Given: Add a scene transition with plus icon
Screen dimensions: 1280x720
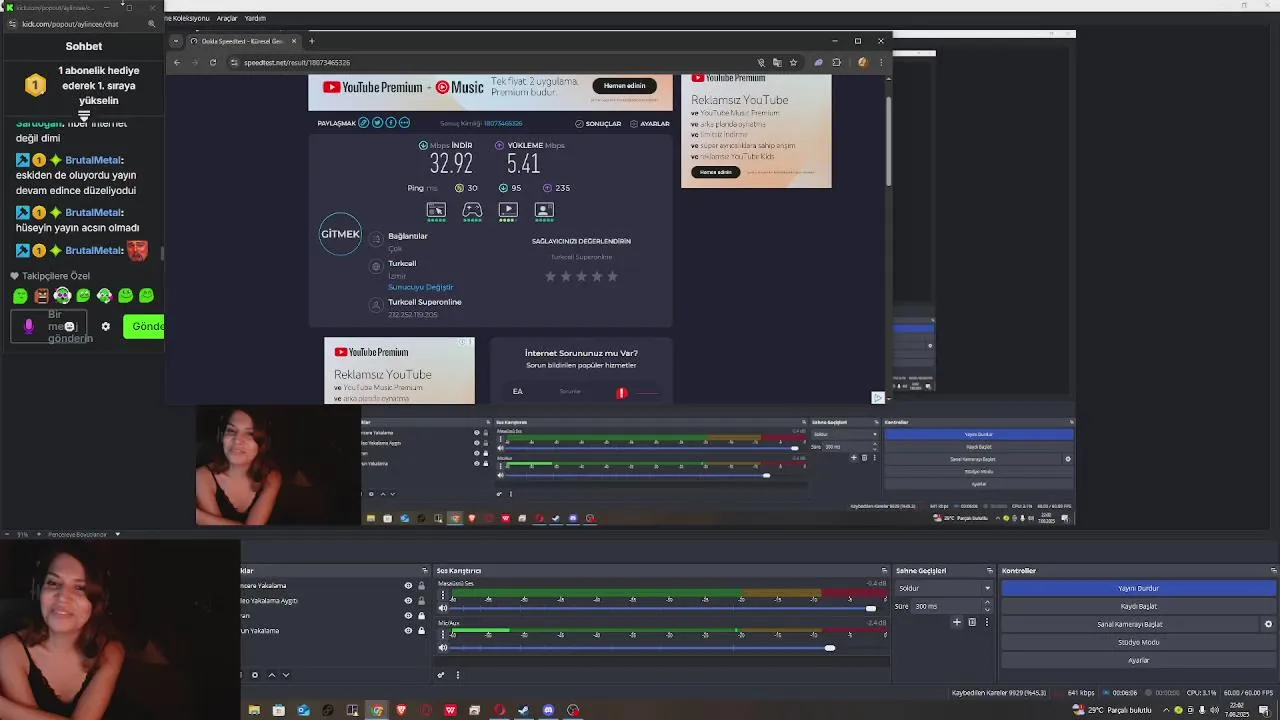Looking at the screenshot, I should point(957,622).
